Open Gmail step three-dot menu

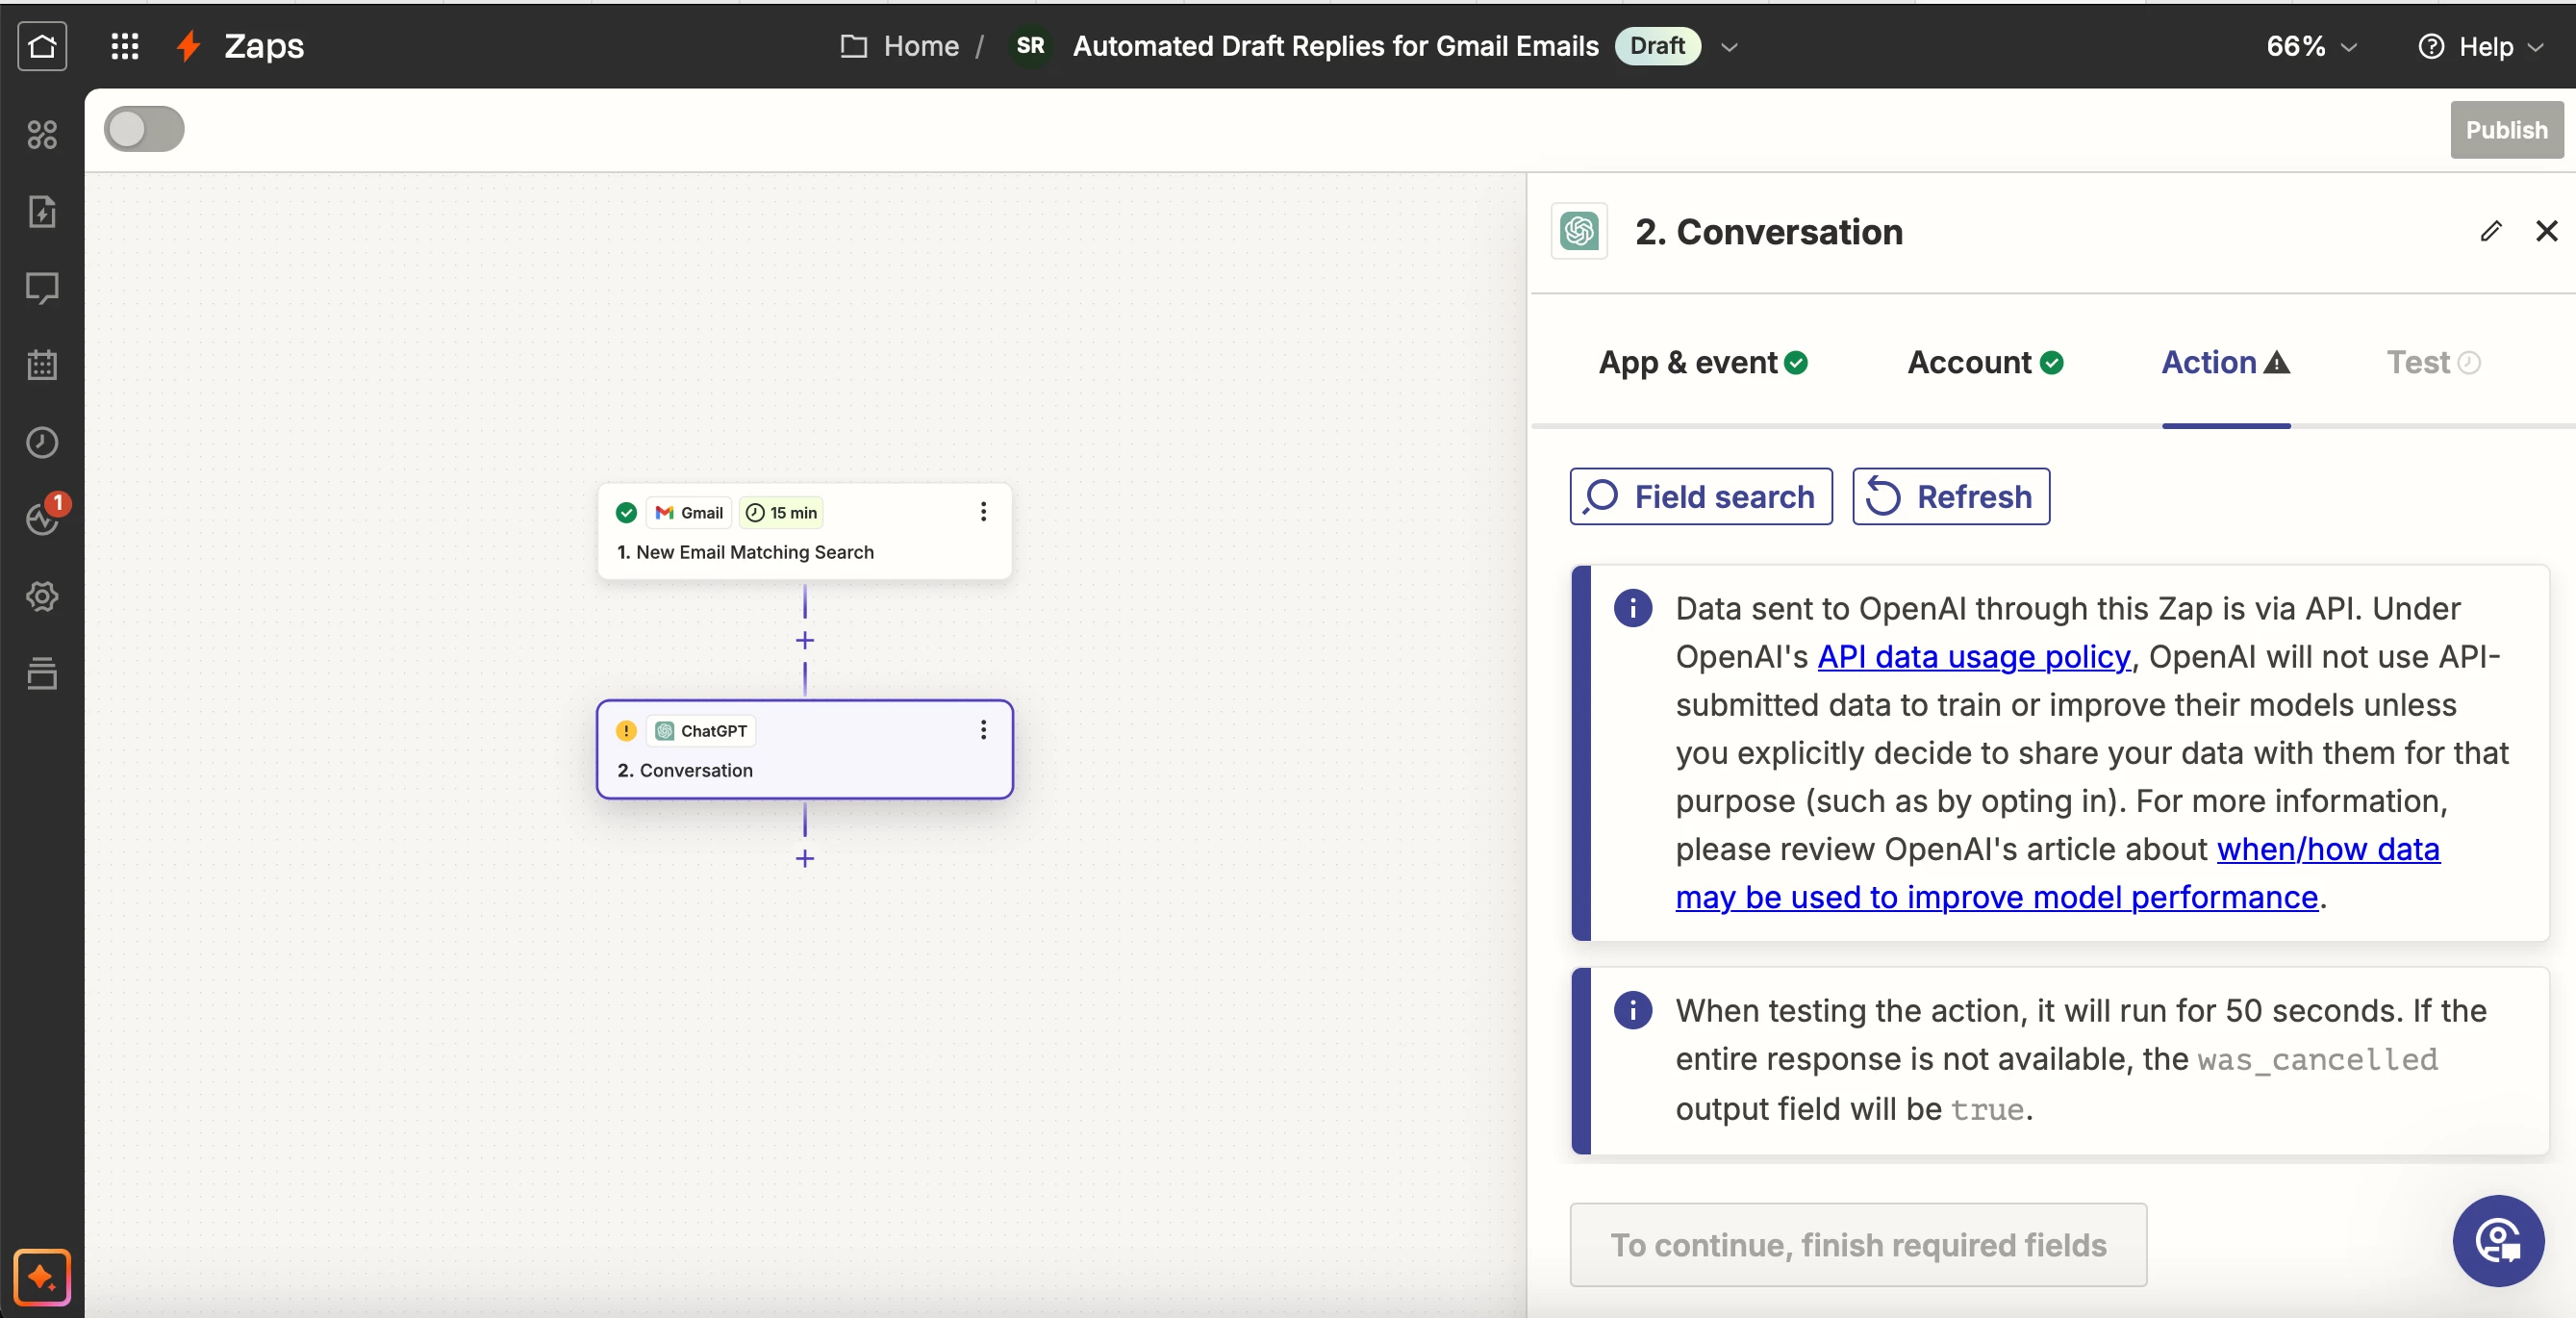coord(983,512)
